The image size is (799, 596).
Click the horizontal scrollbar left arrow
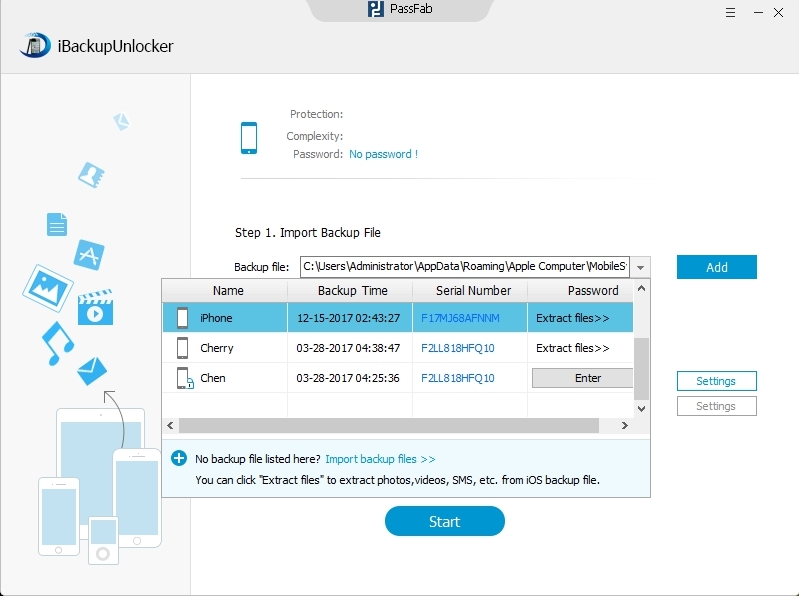pos(170,425)
